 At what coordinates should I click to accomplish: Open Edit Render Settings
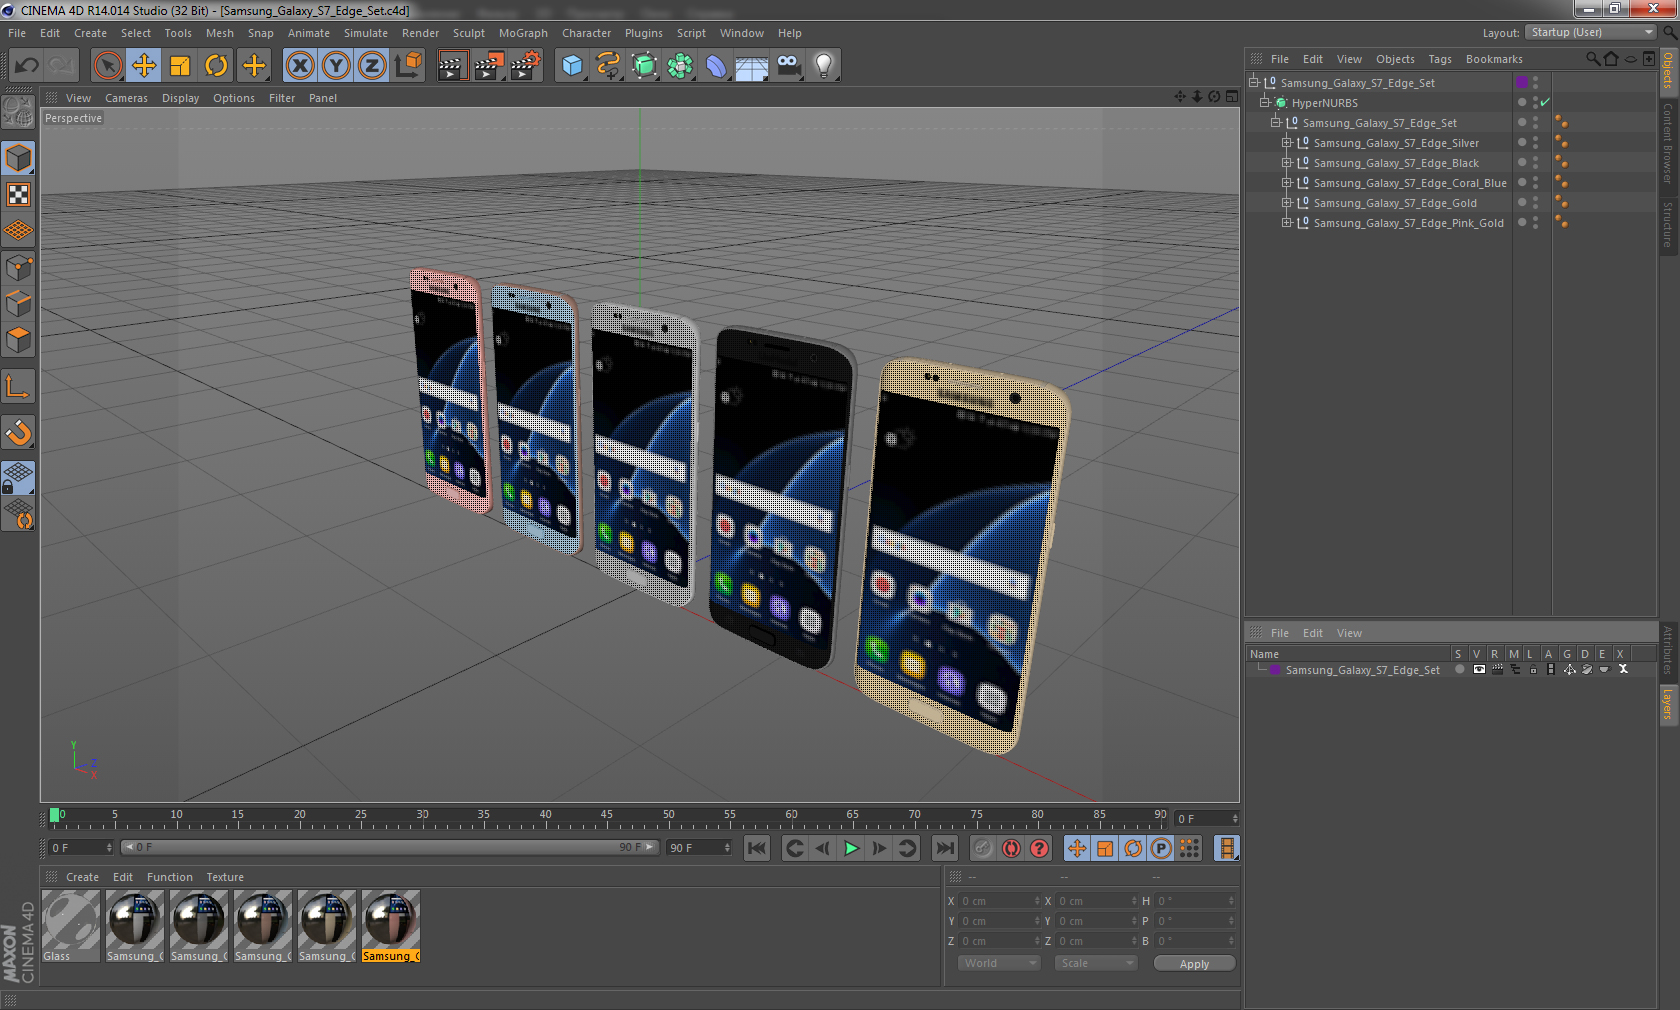pos(526,66)
